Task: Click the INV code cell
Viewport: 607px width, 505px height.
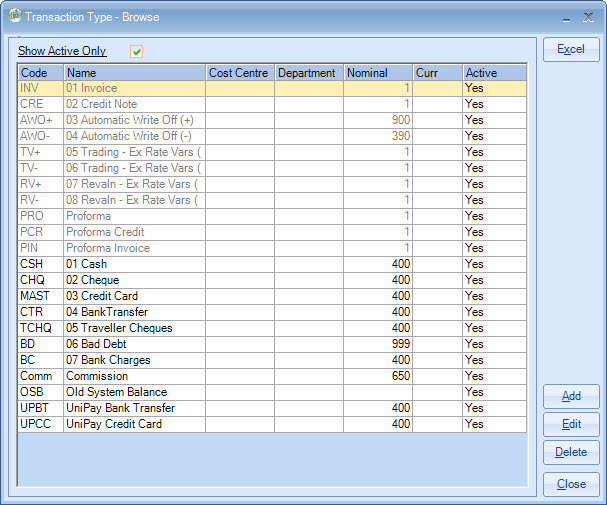Action: pyautogui.click(x=41, y=88)
